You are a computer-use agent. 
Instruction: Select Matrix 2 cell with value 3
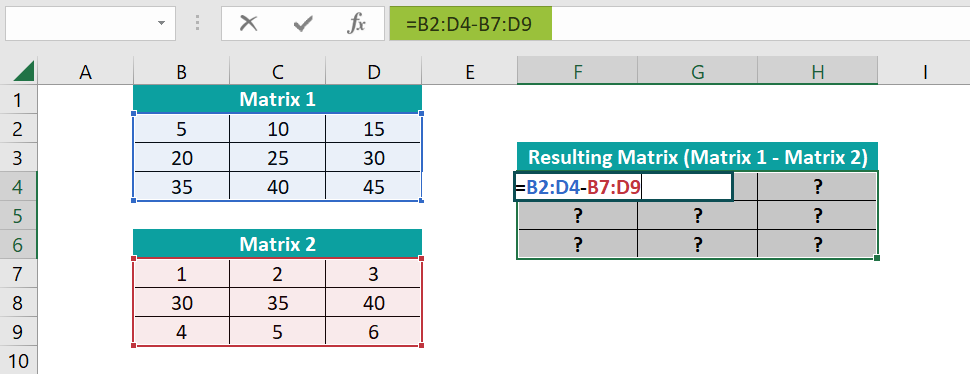point(373,274)
